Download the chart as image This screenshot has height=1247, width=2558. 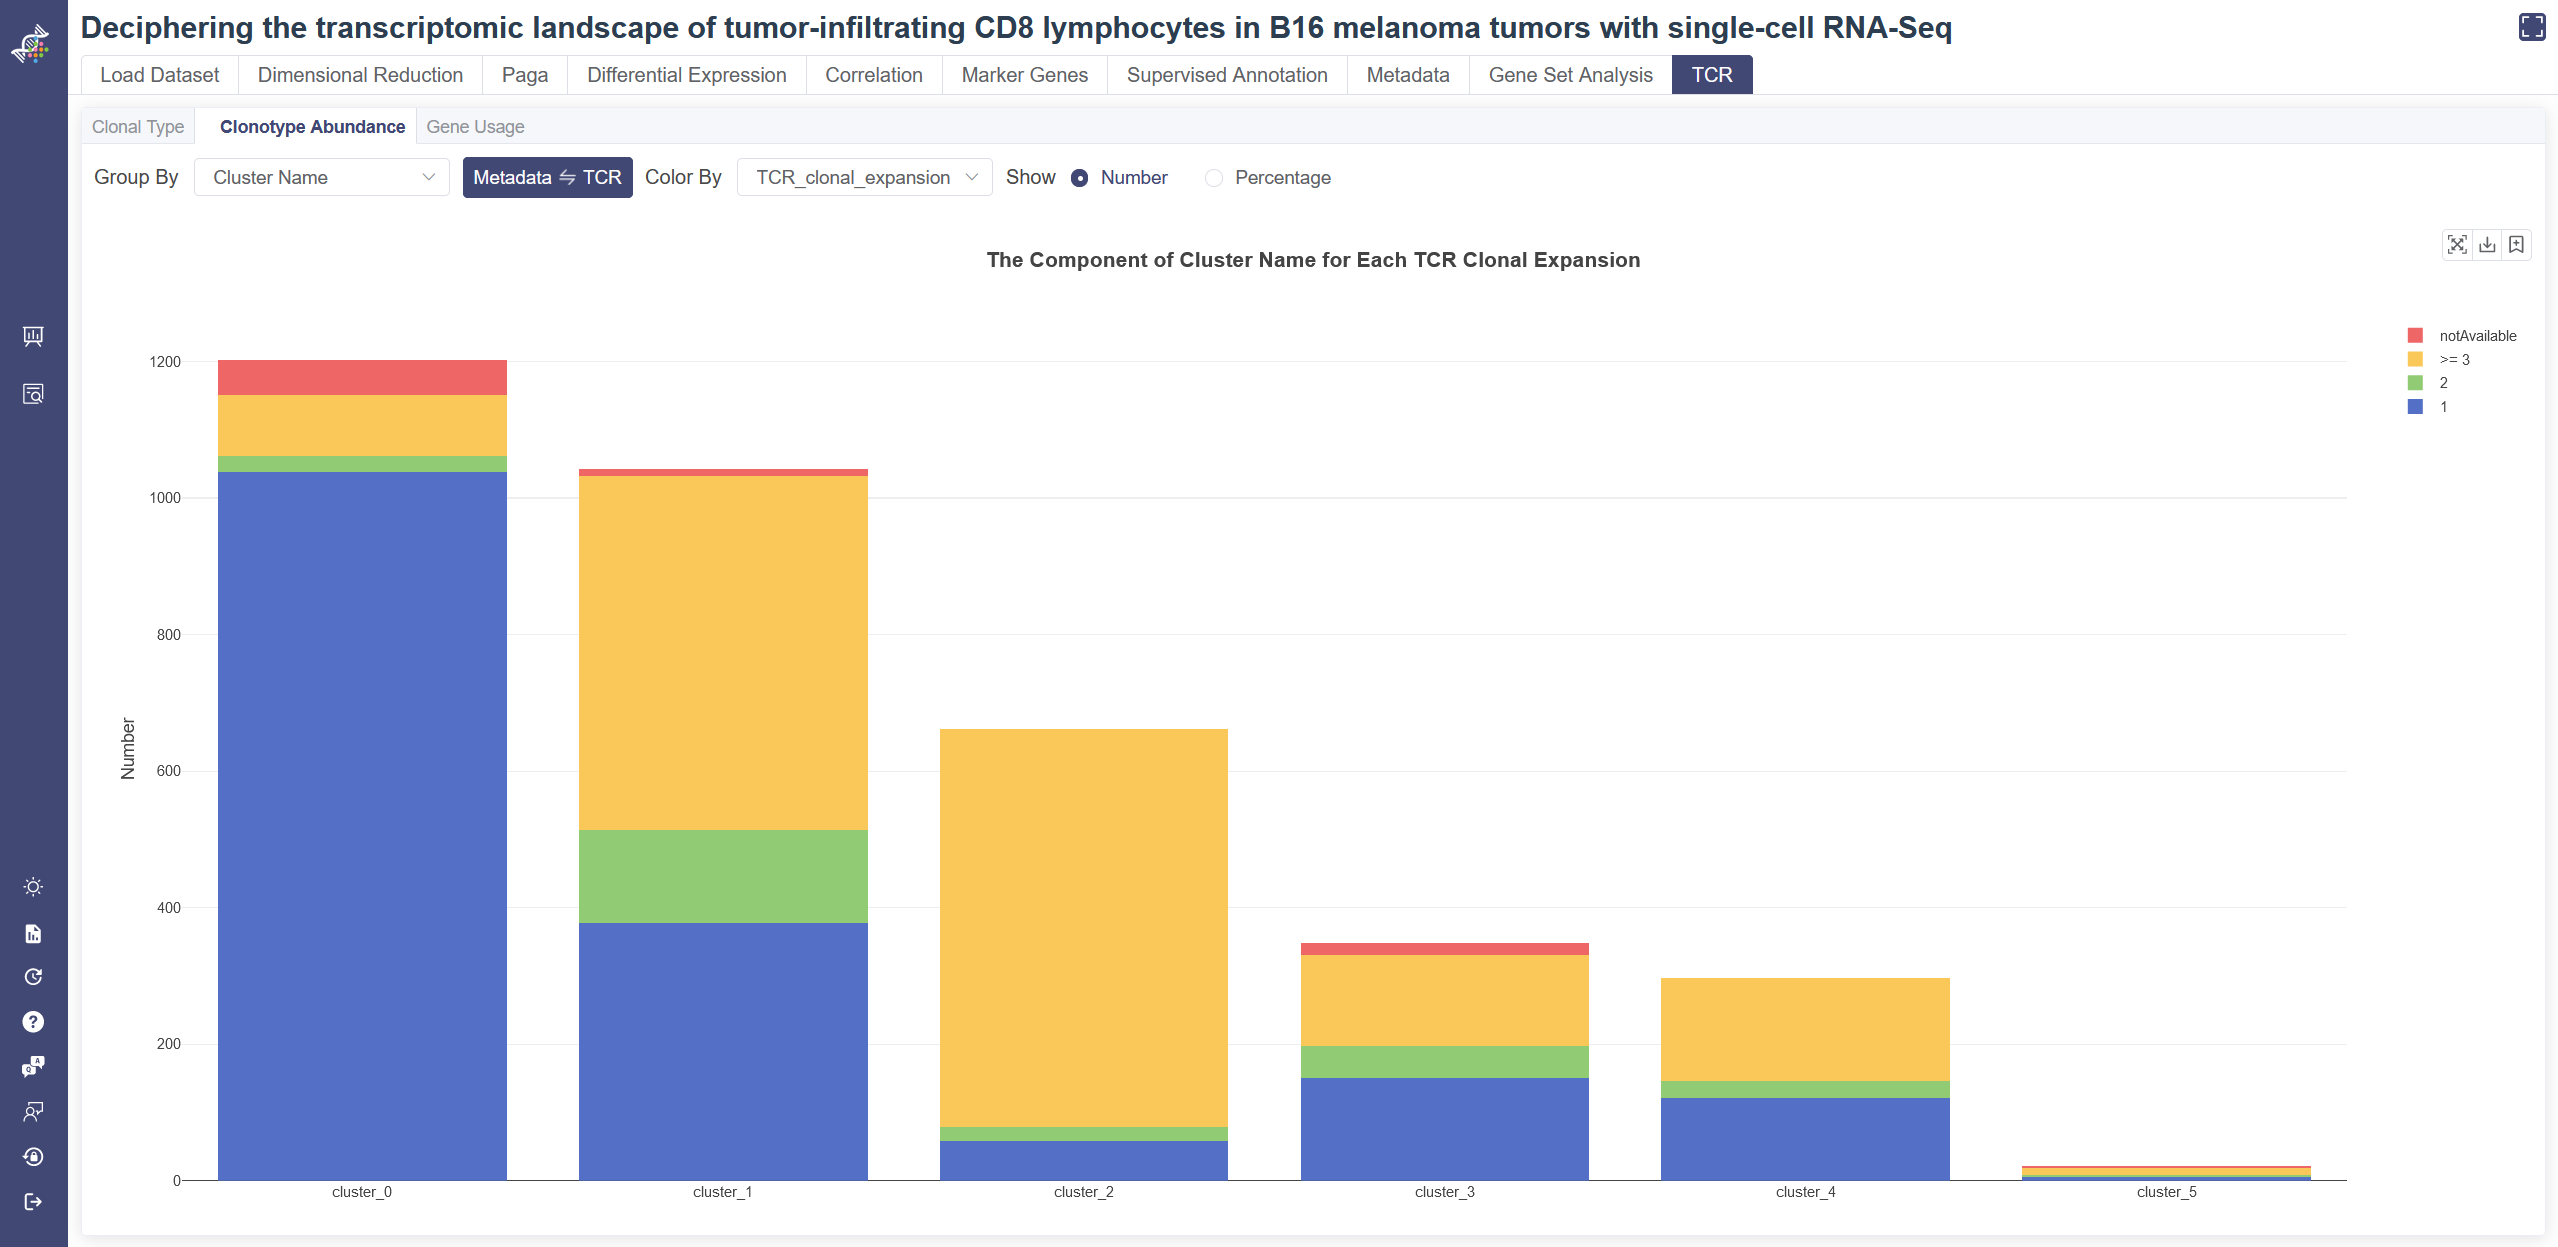click(2487, 244)
